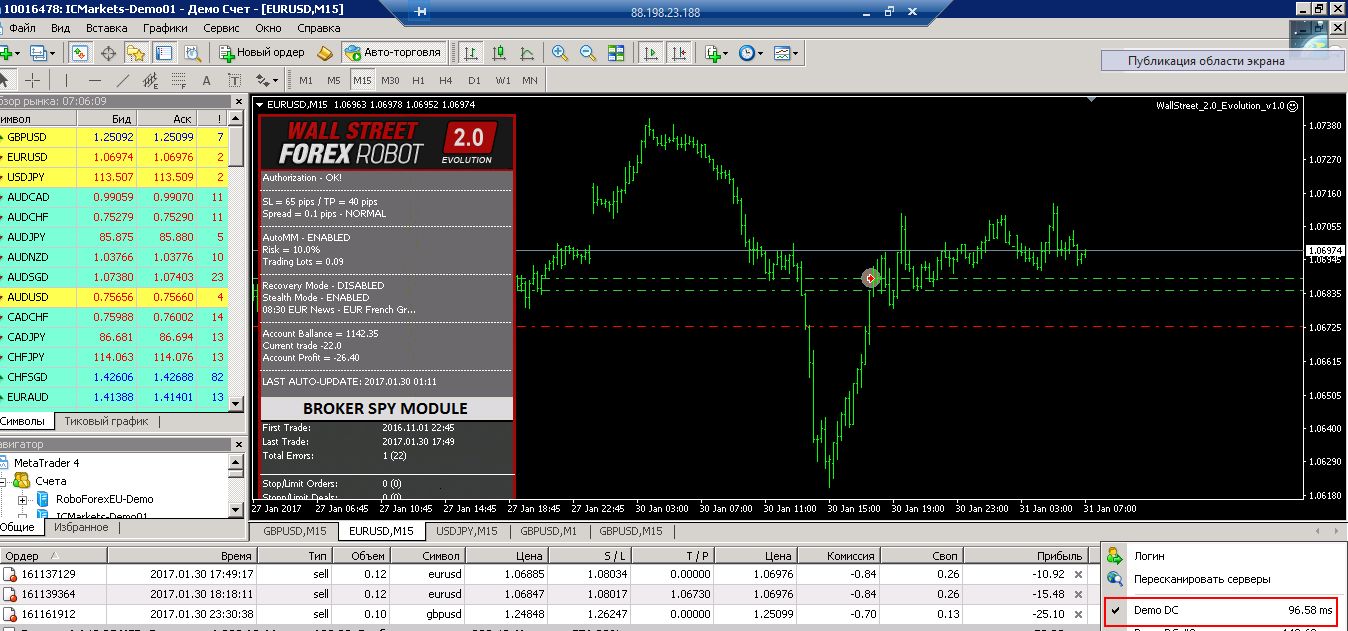1348x631 pixels.
Task: Open the Market Watch window toggle icon
Action: point(79,53)
